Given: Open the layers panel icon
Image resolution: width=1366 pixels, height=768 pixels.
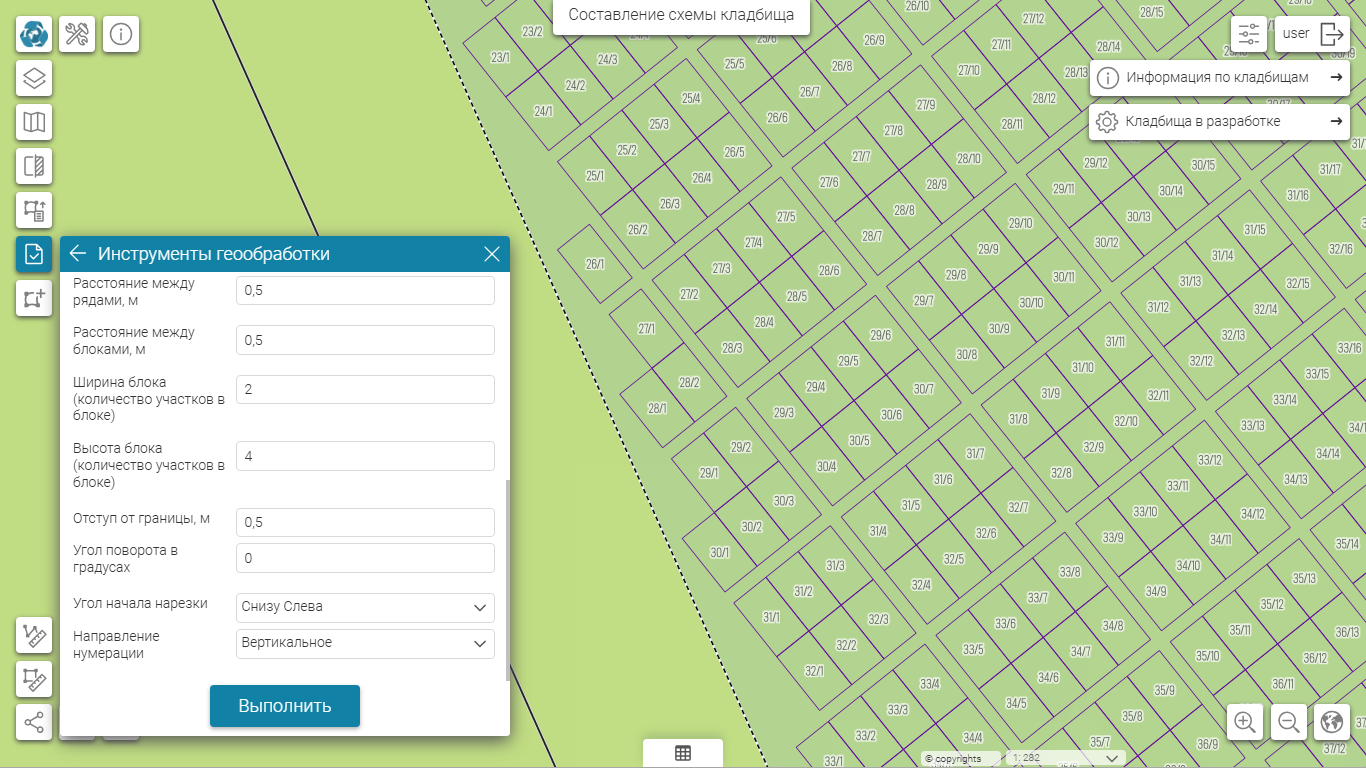Looking at the screenshot, I should coord(34,78).
